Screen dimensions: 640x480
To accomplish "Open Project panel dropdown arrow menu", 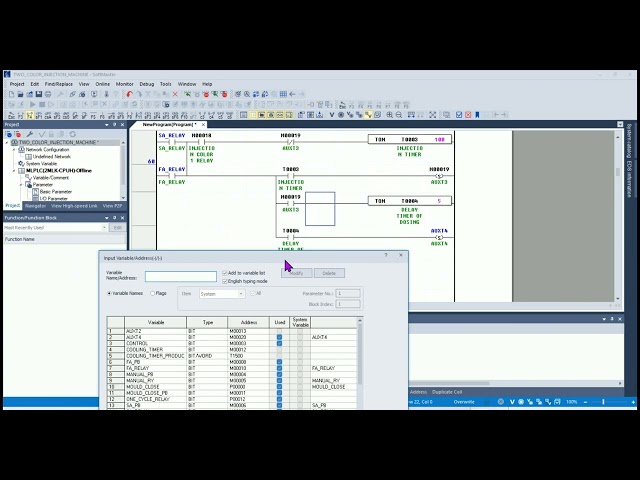I will (x=107, y=125).
